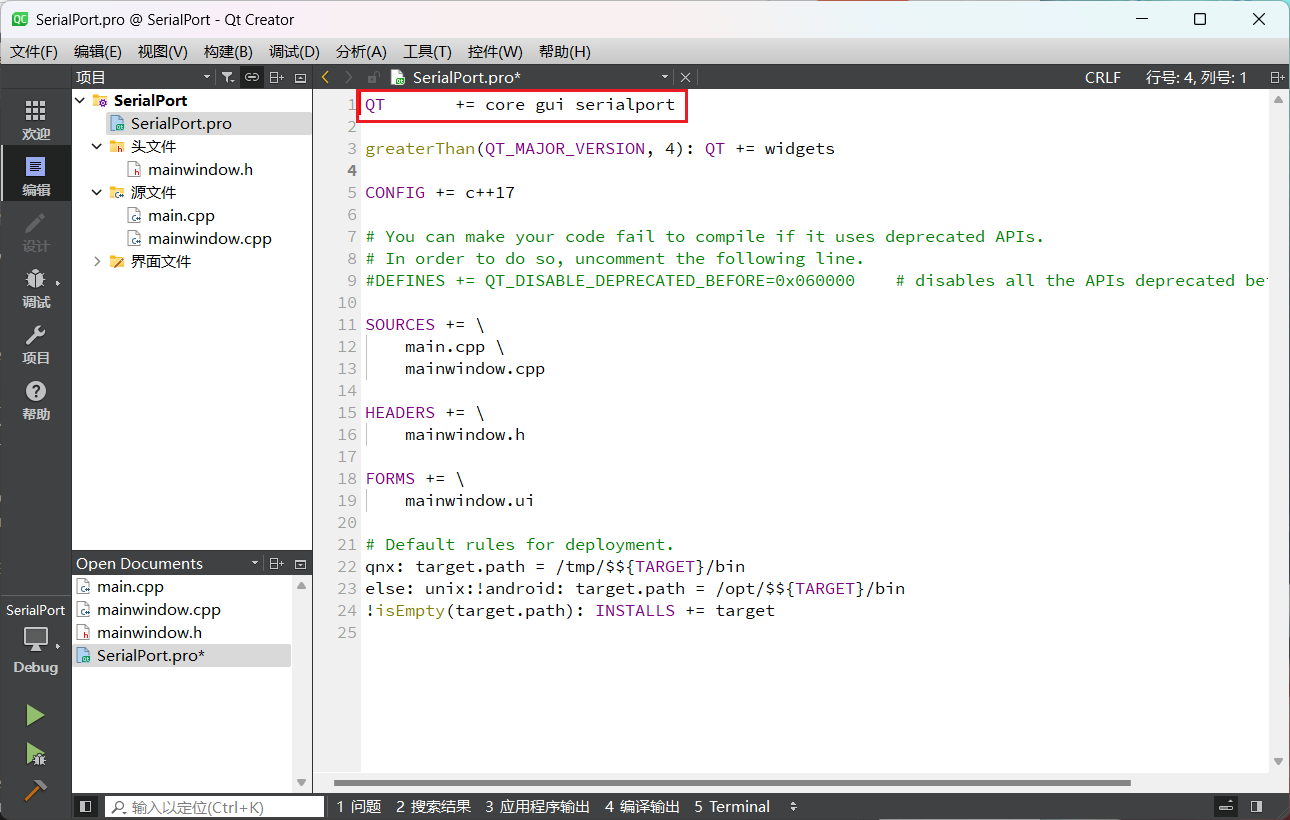Select SerialPort.pro in the project tree
Viewport: 1290px width, 820px height.
tap(180, 123)
